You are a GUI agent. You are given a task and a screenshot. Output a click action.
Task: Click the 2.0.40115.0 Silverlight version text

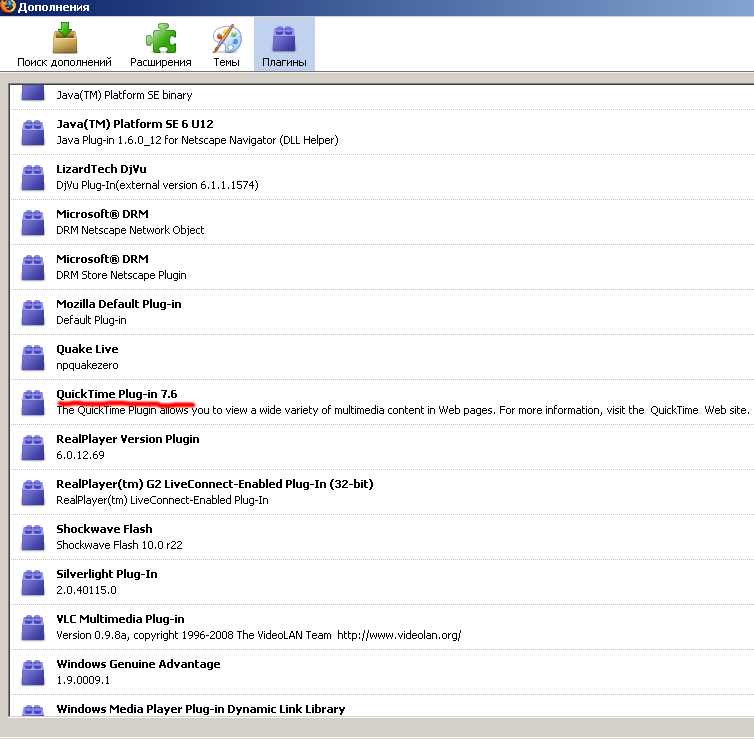coord(86,590)
